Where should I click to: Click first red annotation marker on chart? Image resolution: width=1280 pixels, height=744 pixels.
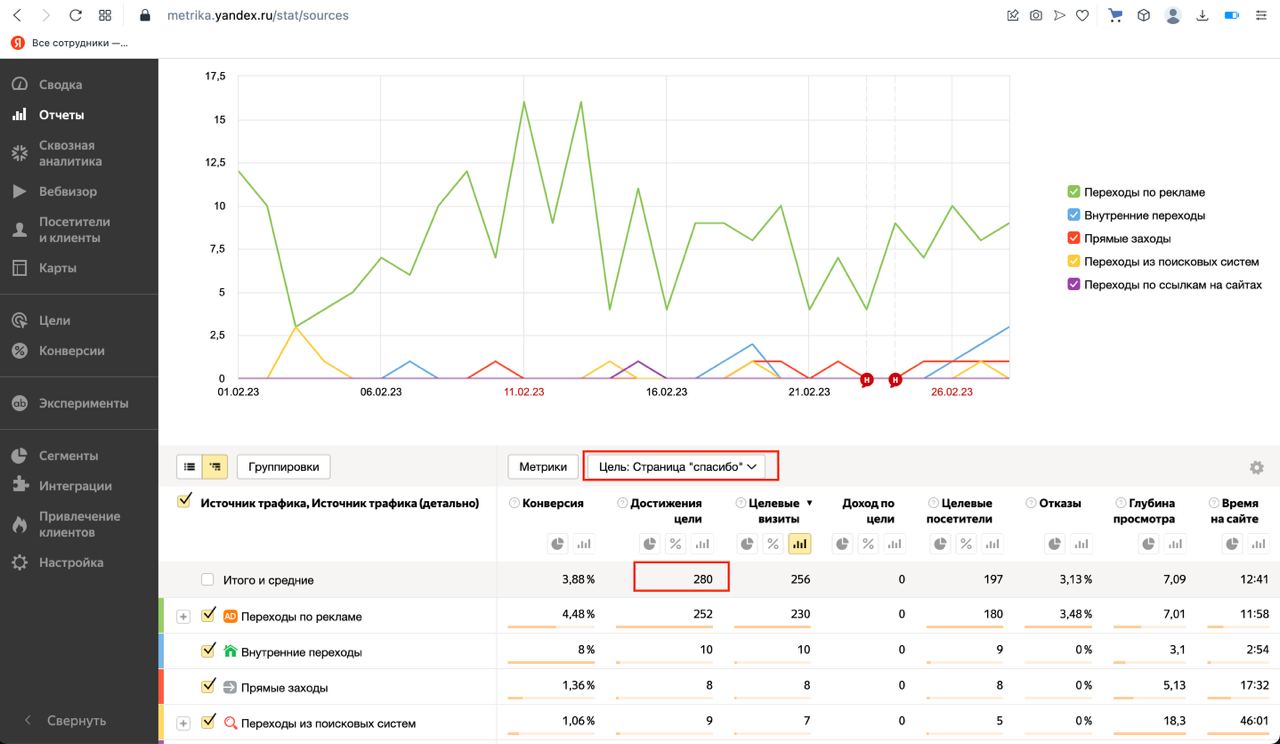867,379
